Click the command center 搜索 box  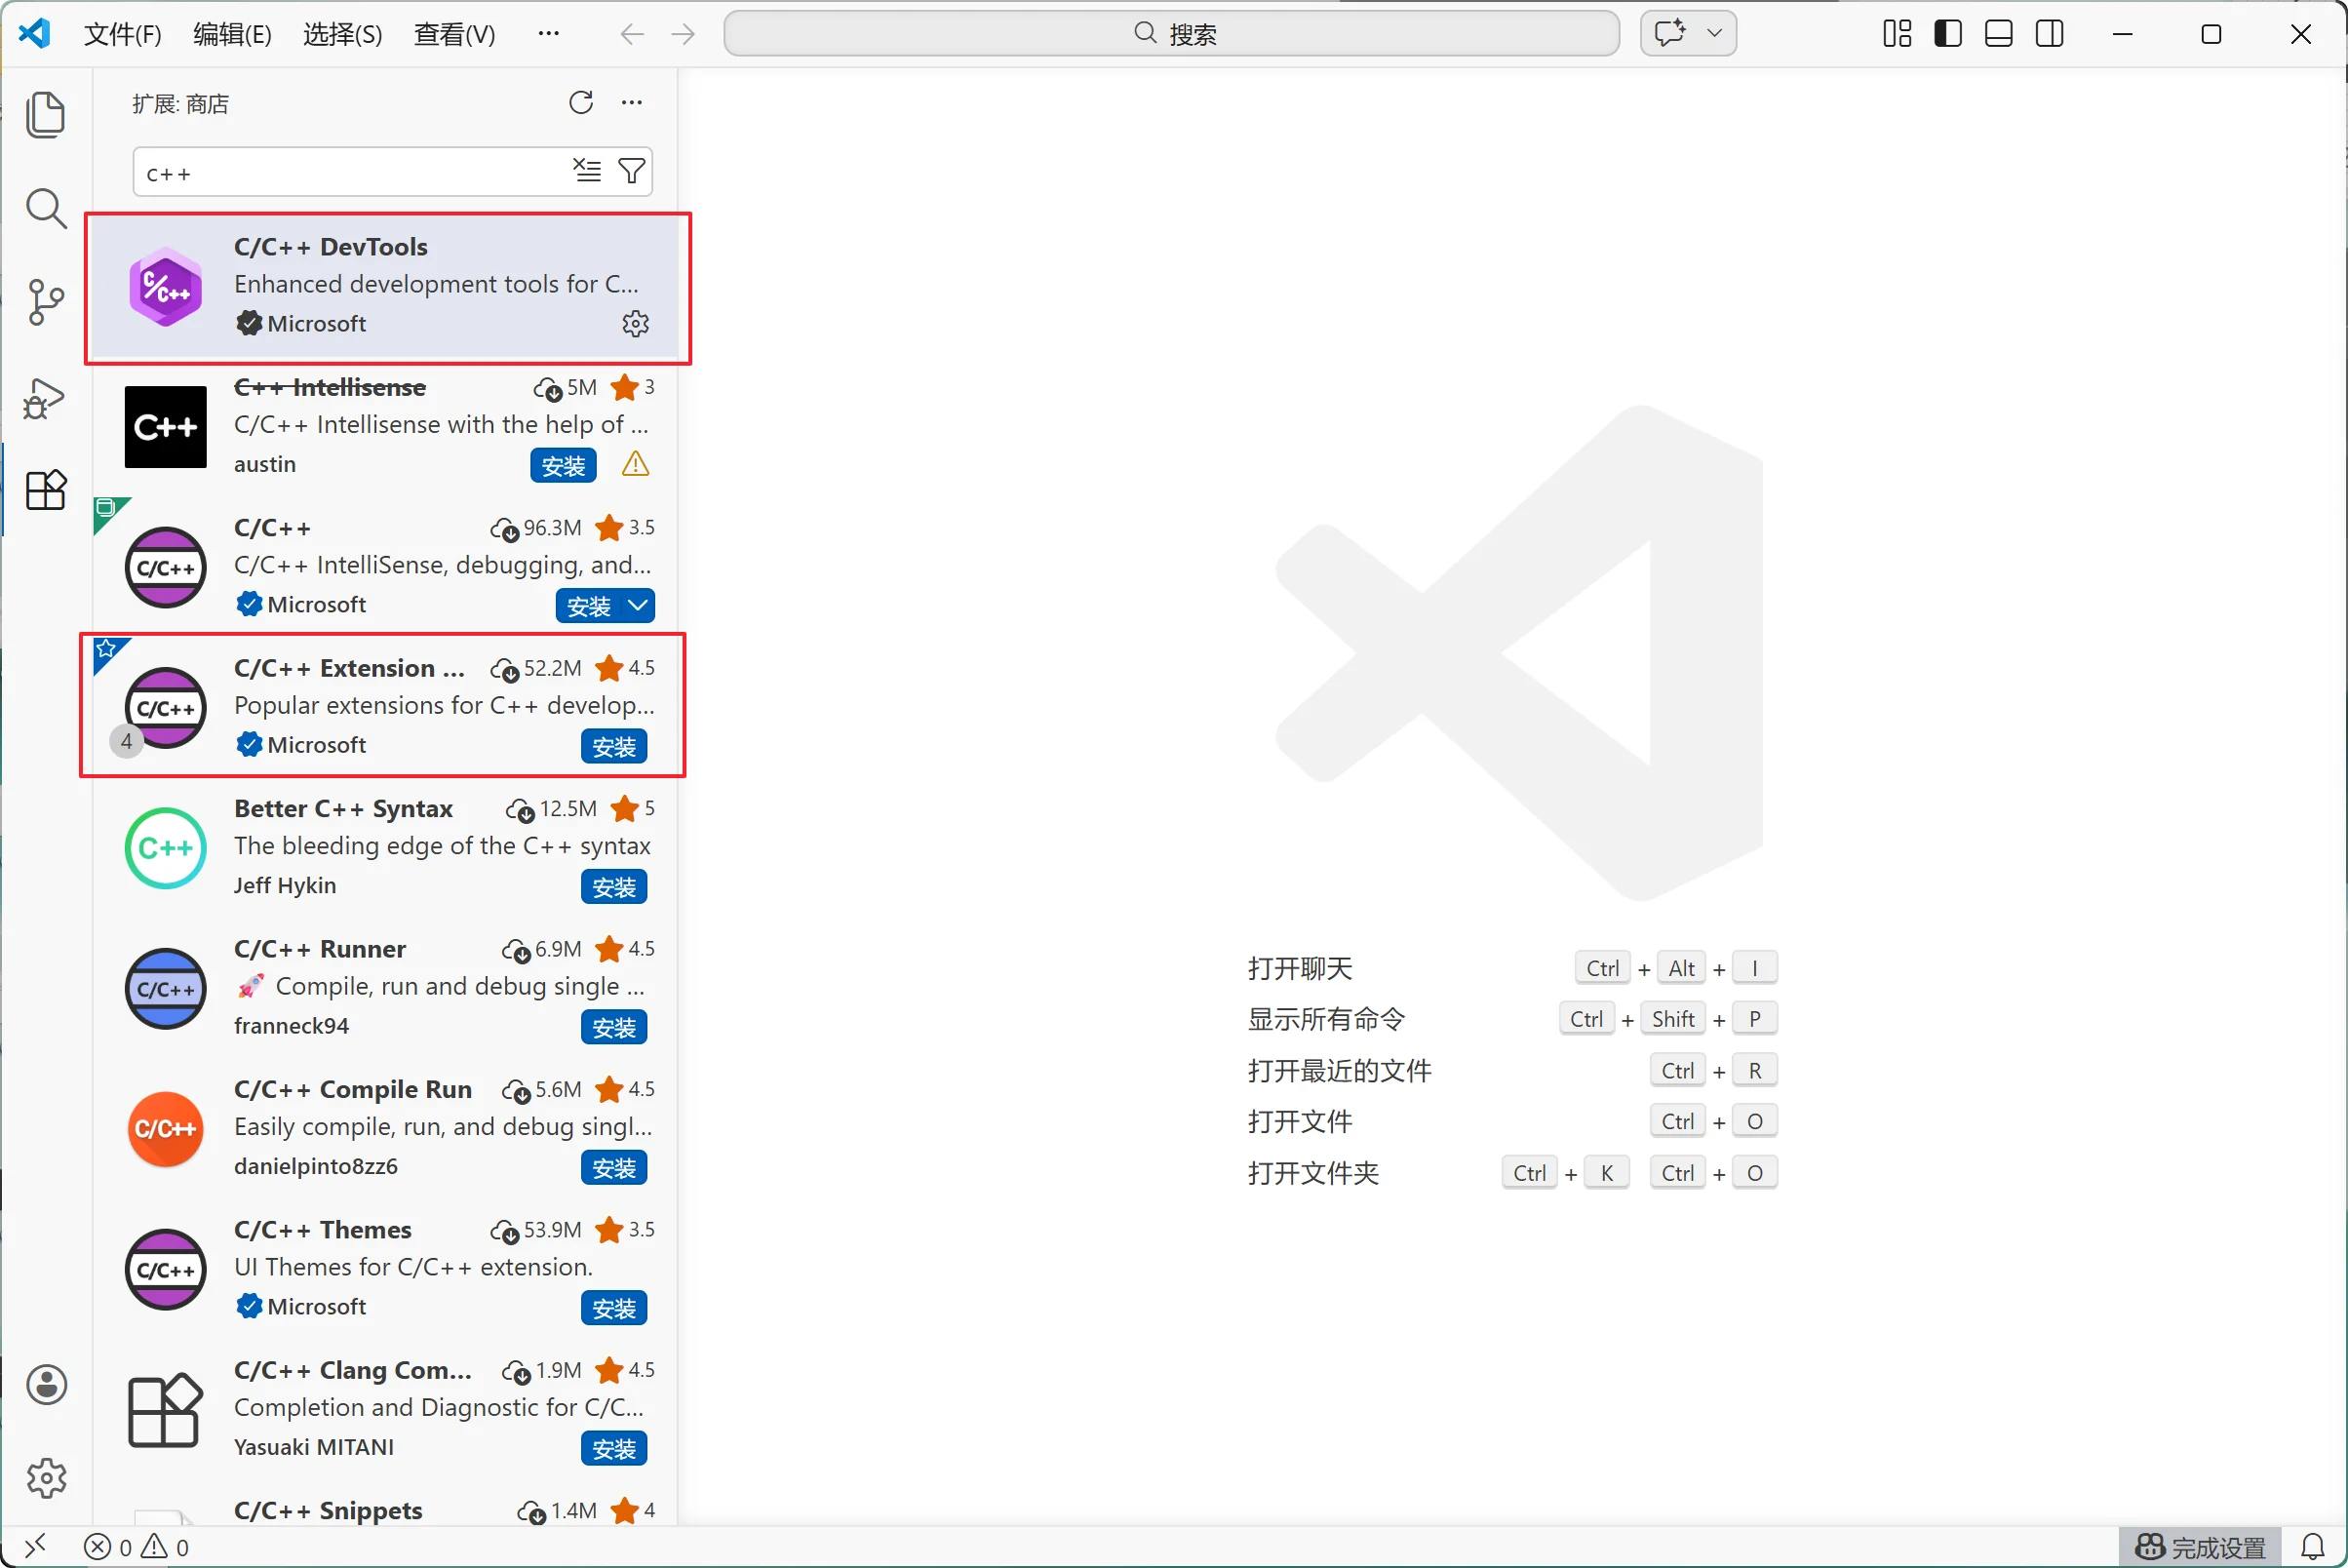[x=1171, y=34]
